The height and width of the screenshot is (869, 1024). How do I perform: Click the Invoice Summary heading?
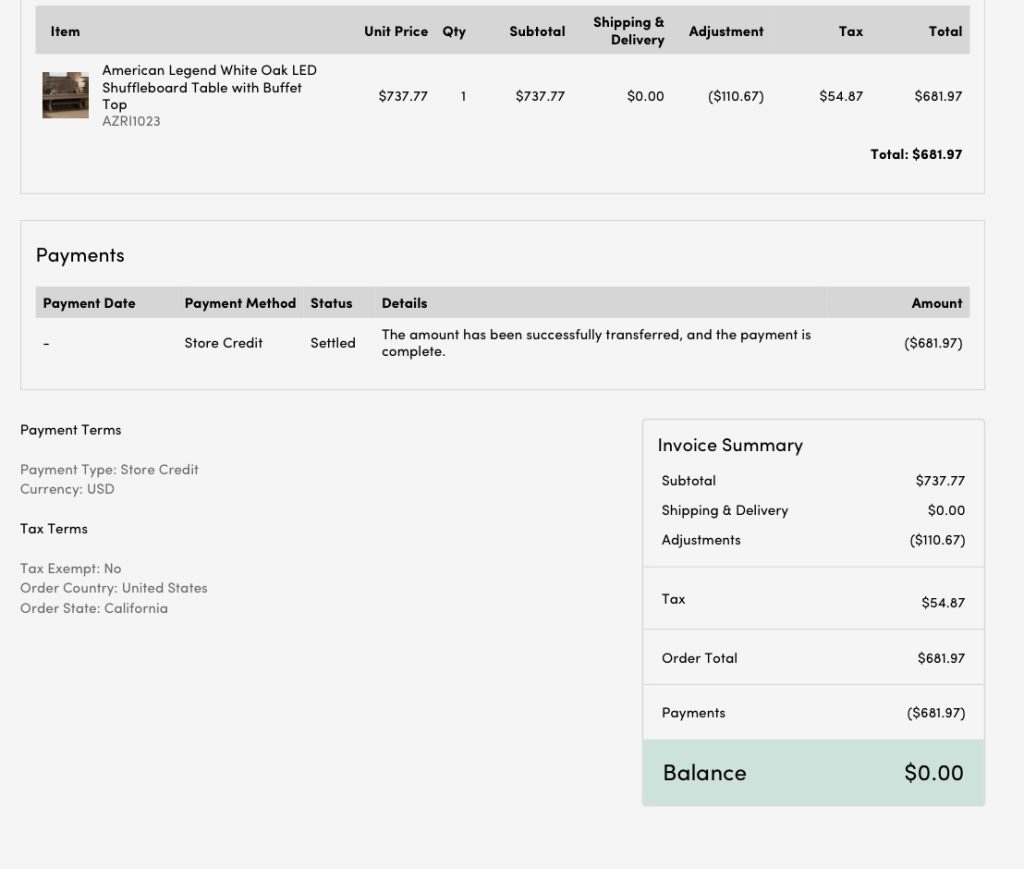click(730, 445)
